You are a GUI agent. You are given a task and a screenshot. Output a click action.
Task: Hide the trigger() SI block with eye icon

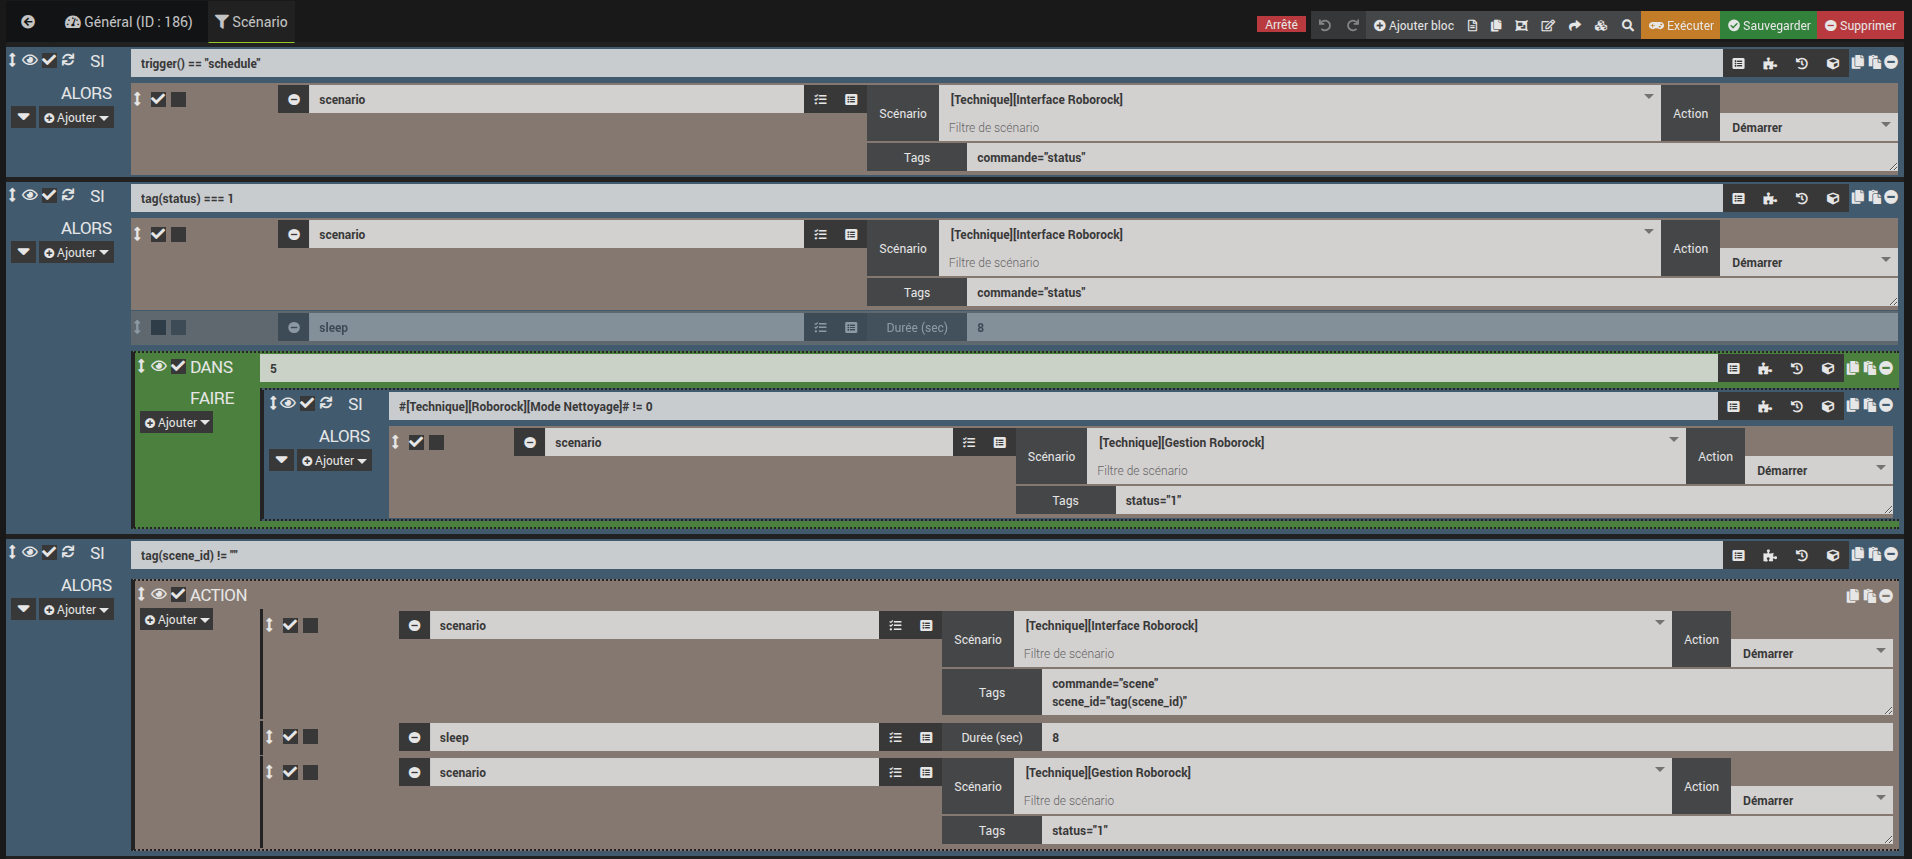(30, 60)
